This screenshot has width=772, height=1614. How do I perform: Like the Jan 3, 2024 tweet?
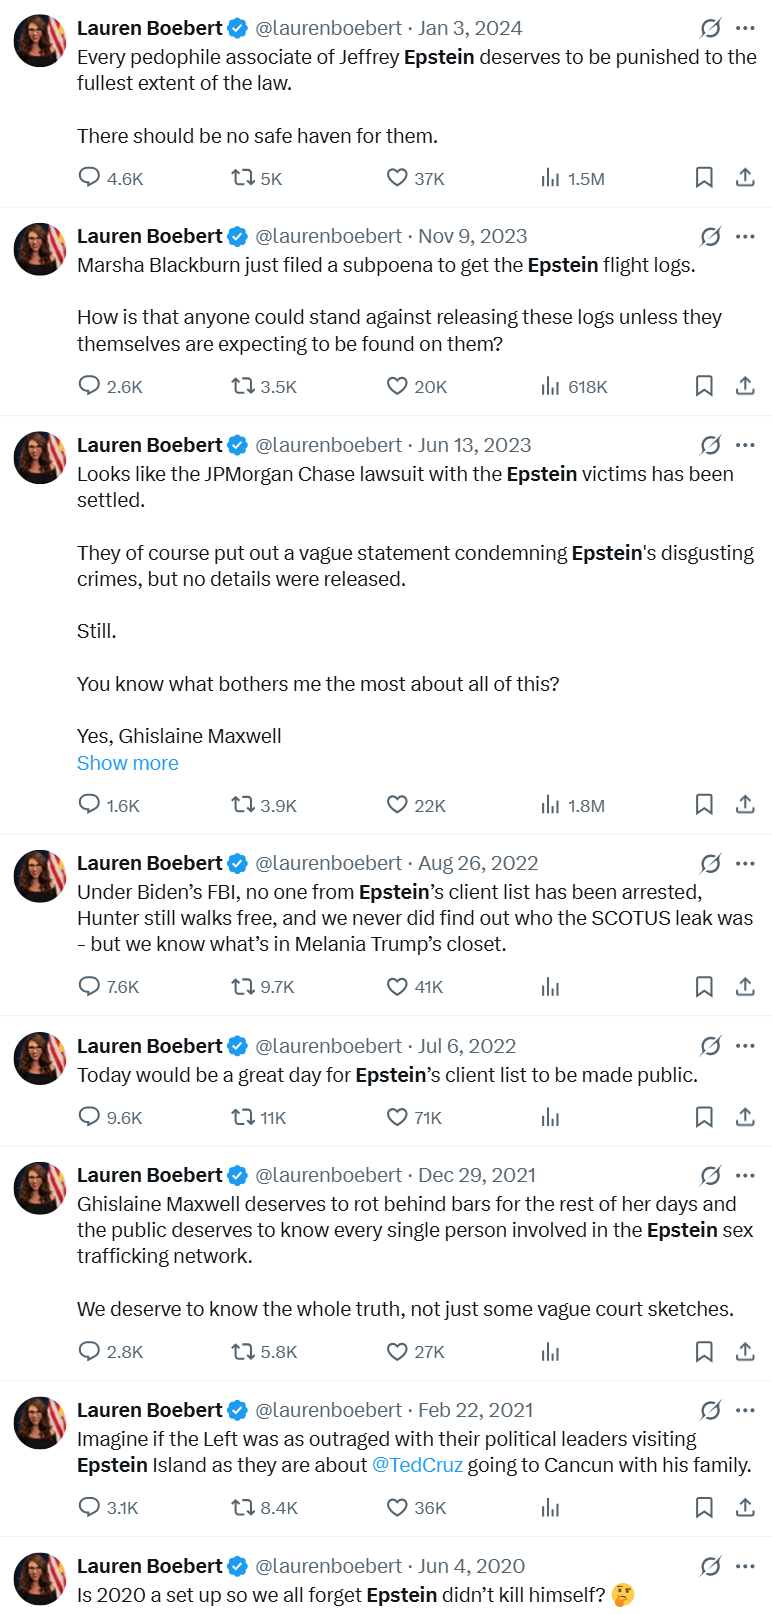(397, 178)
